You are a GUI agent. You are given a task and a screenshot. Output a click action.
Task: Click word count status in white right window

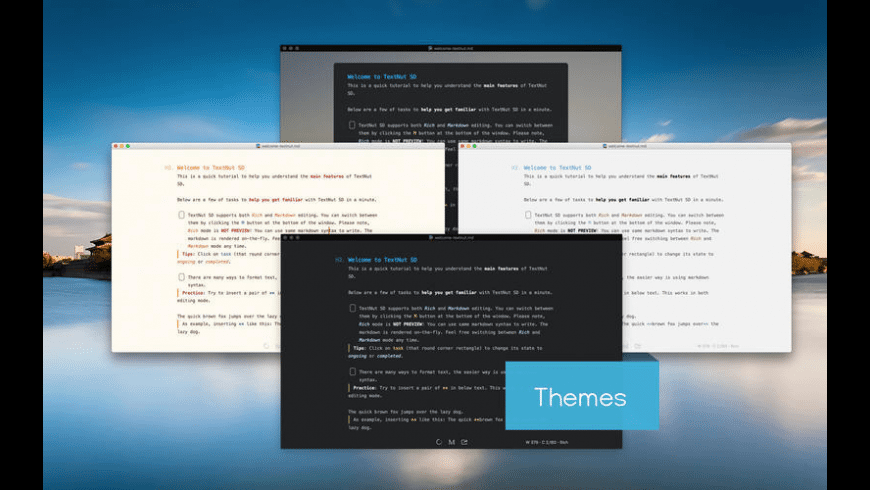(x=718, y=346)
